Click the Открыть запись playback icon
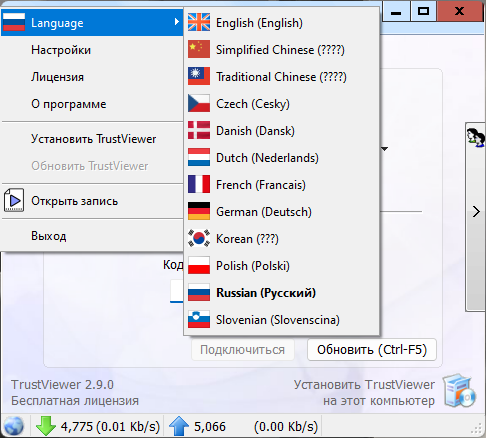486x438 pixels. (x=14, y=200)
